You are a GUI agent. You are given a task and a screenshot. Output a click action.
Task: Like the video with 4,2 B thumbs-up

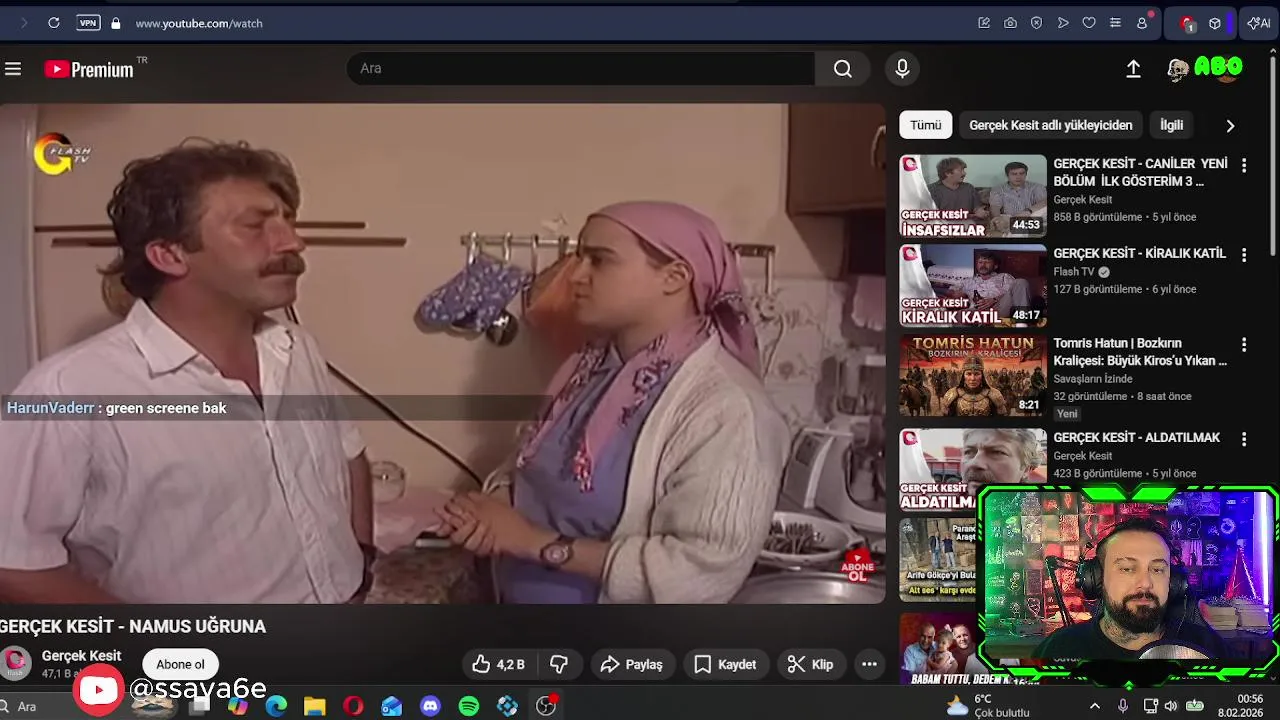pos(498,664)
